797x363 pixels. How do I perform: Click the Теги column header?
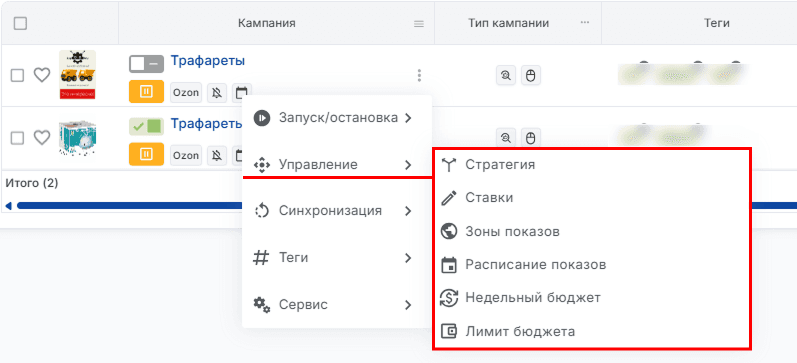click(717, 23)
